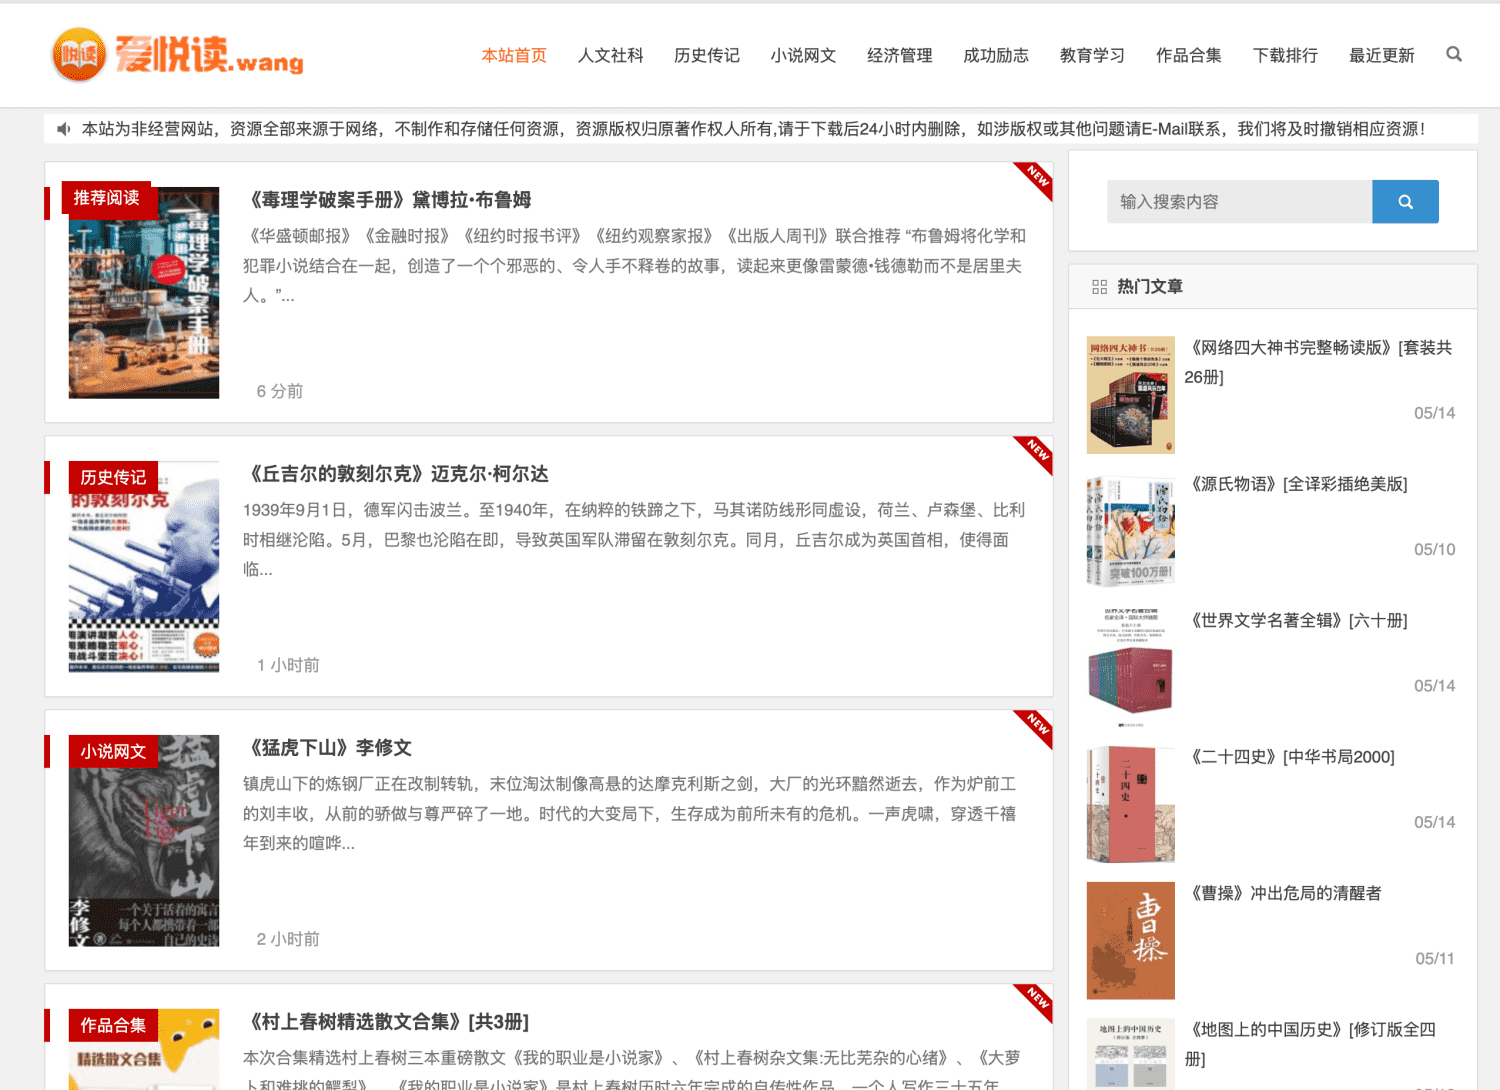The width and height of the screenshot is (1500, 1090).
Task: Open the 经济管理 category
Action: [900, 55]
